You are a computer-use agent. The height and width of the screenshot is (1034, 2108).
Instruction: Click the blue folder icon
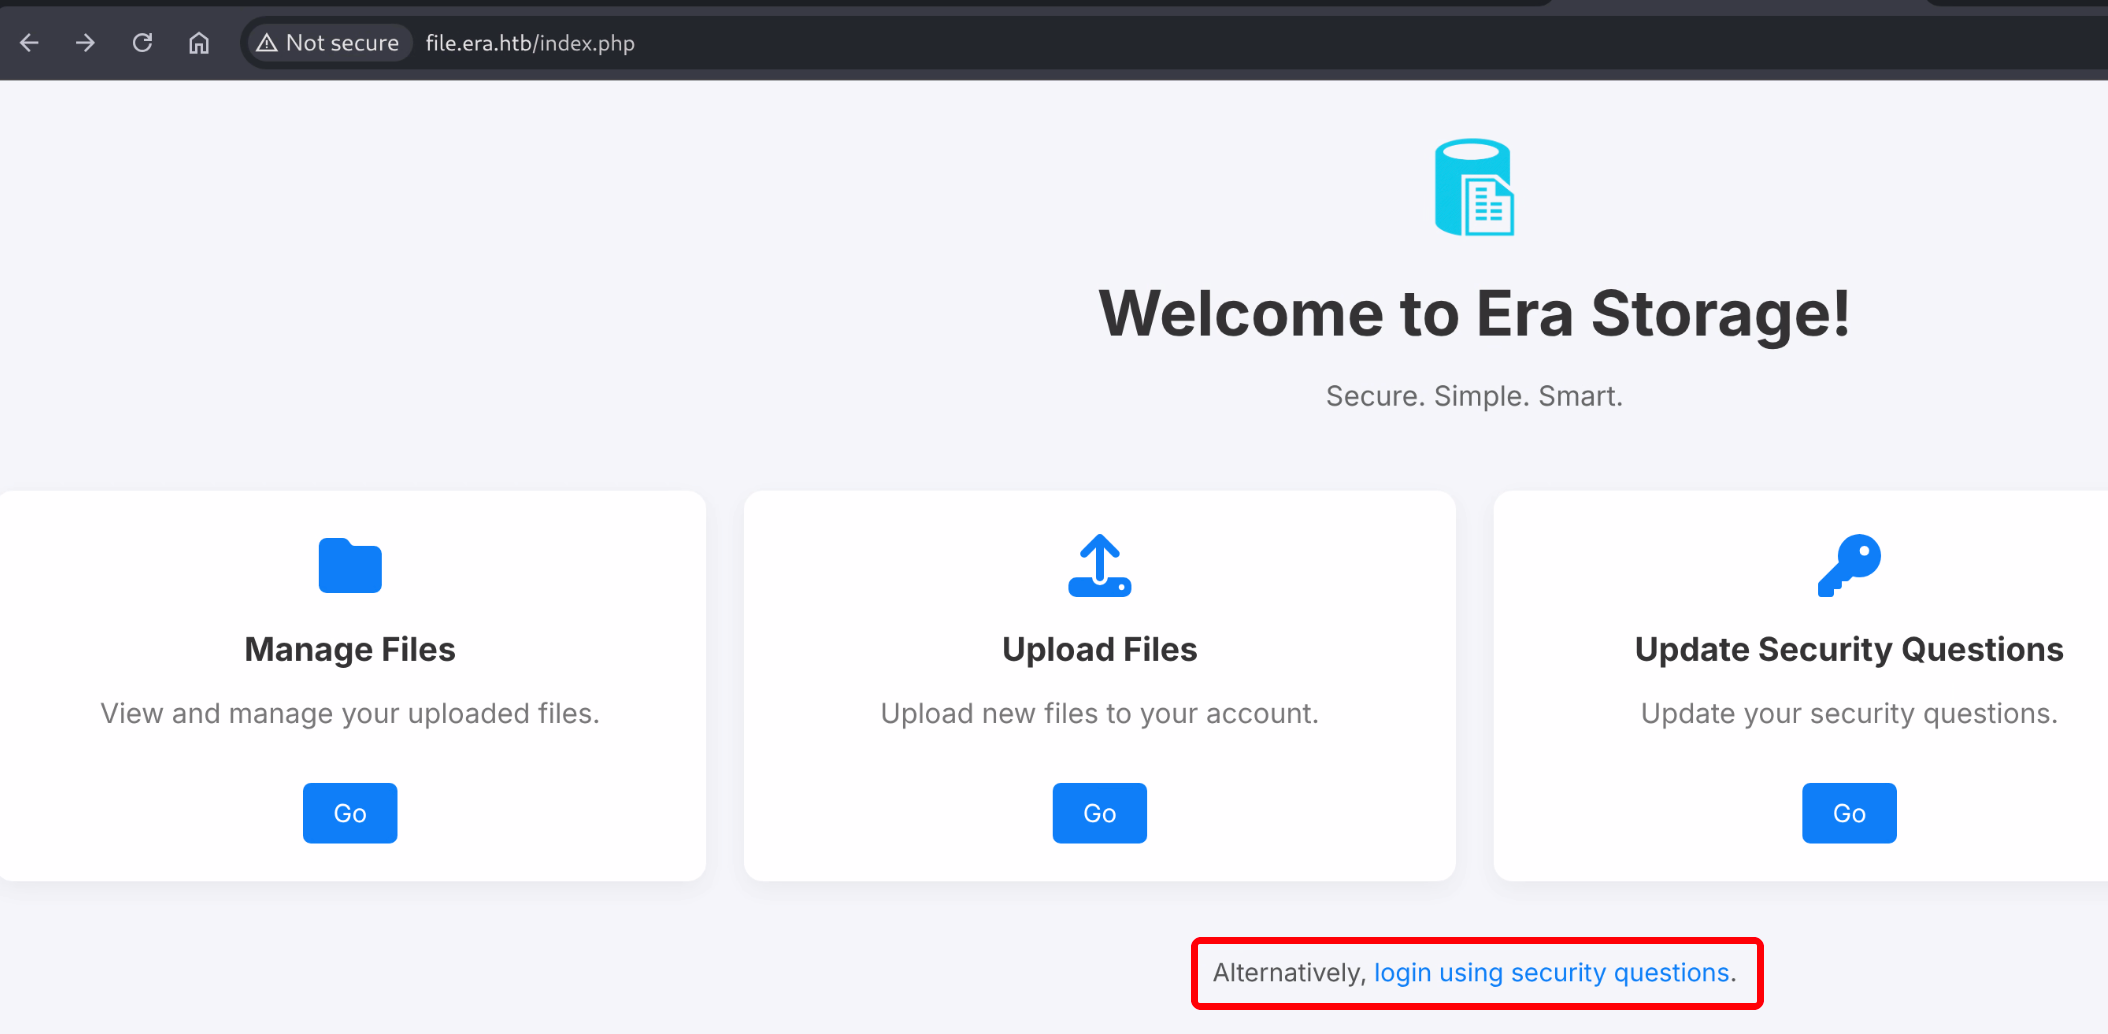(350, 566)
